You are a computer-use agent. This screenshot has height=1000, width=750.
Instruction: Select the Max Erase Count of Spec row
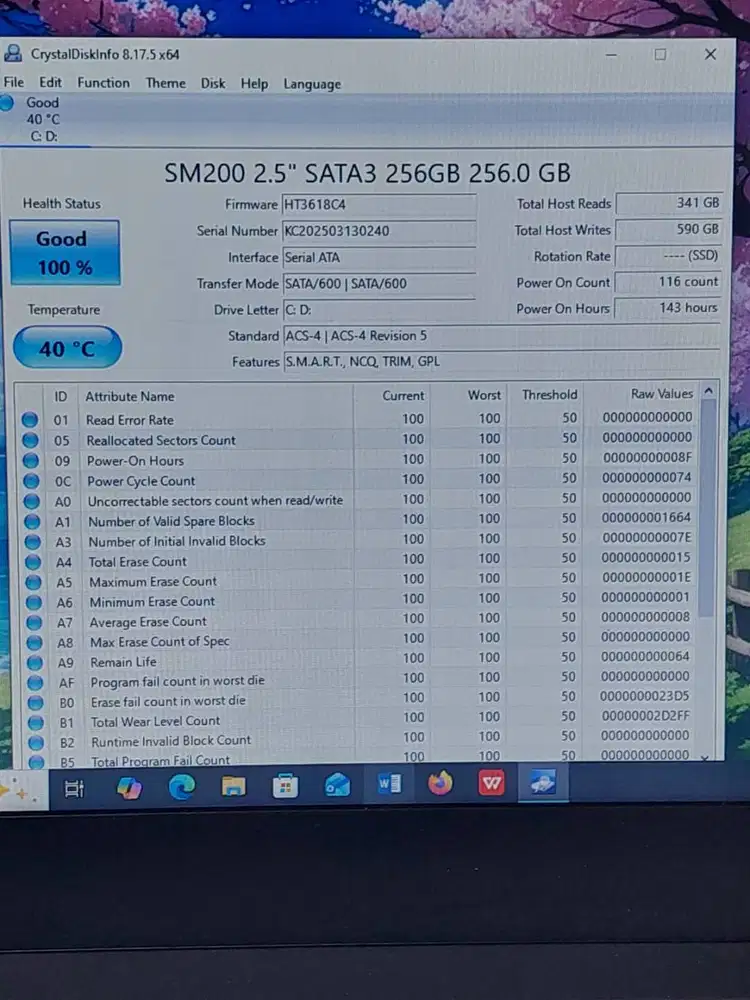click(x=360, y=640)
